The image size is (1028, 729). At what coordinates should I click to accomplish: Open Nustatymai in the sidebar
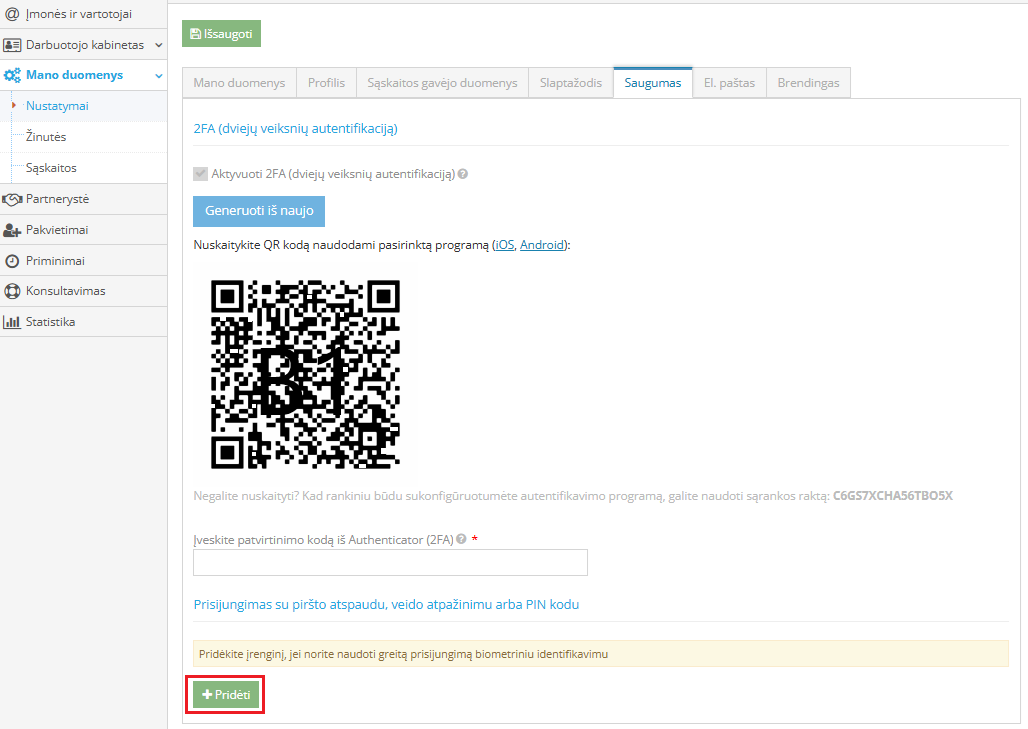[57, 106]
